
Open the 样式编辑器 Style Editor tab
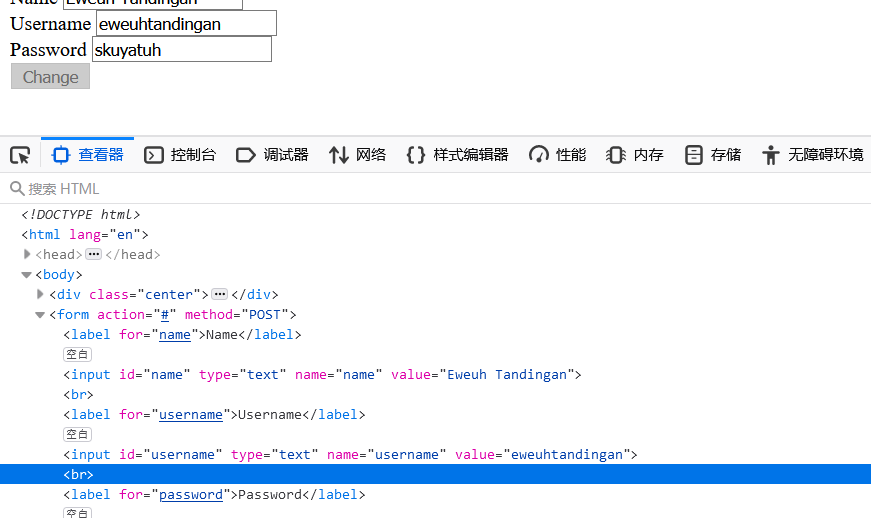point(457,154)
